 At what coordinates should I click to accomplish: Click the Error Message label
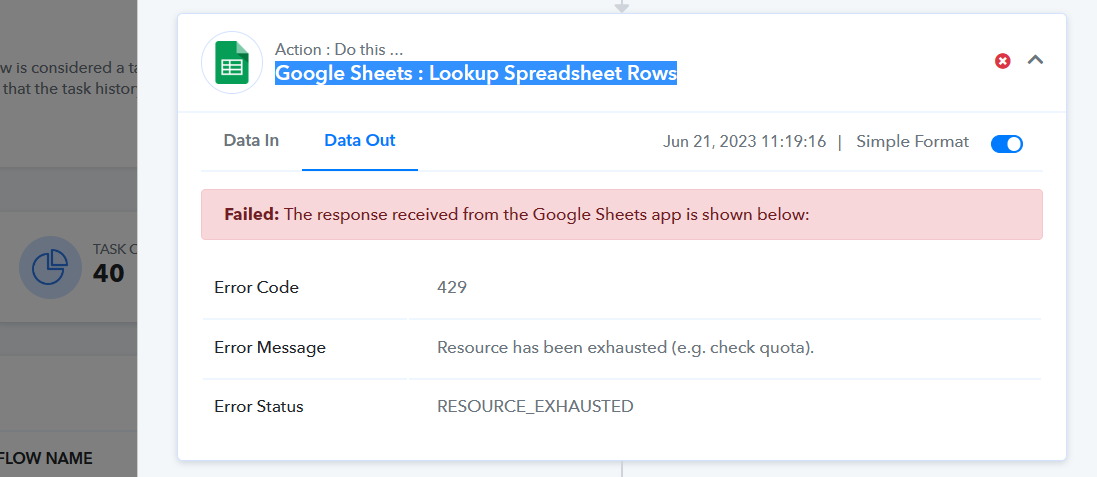pos(270,348)
